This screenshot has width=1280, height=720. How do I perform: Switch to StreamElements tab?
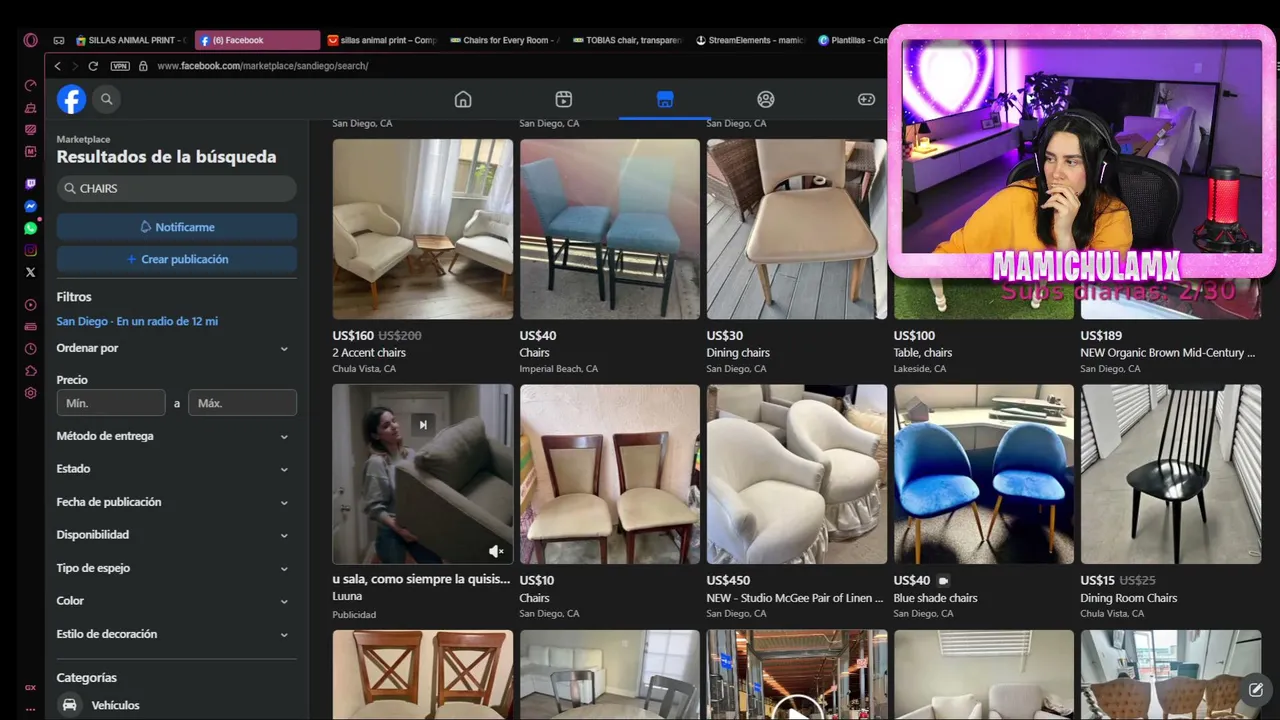751,40
